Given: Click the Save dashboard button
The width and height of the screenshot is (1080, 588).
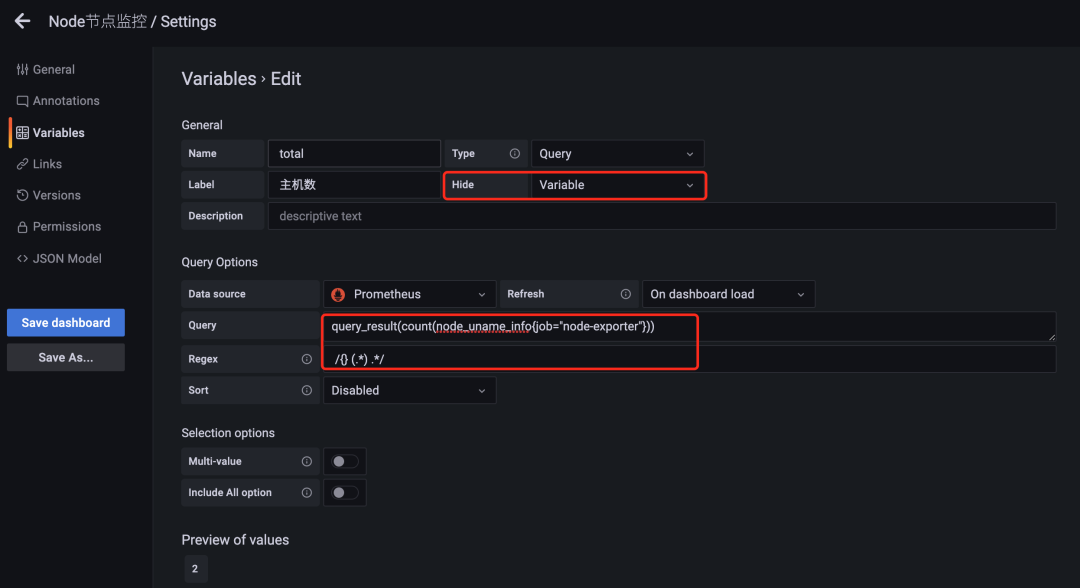Looking at the screenshot, I should click(x=65, y=323).
